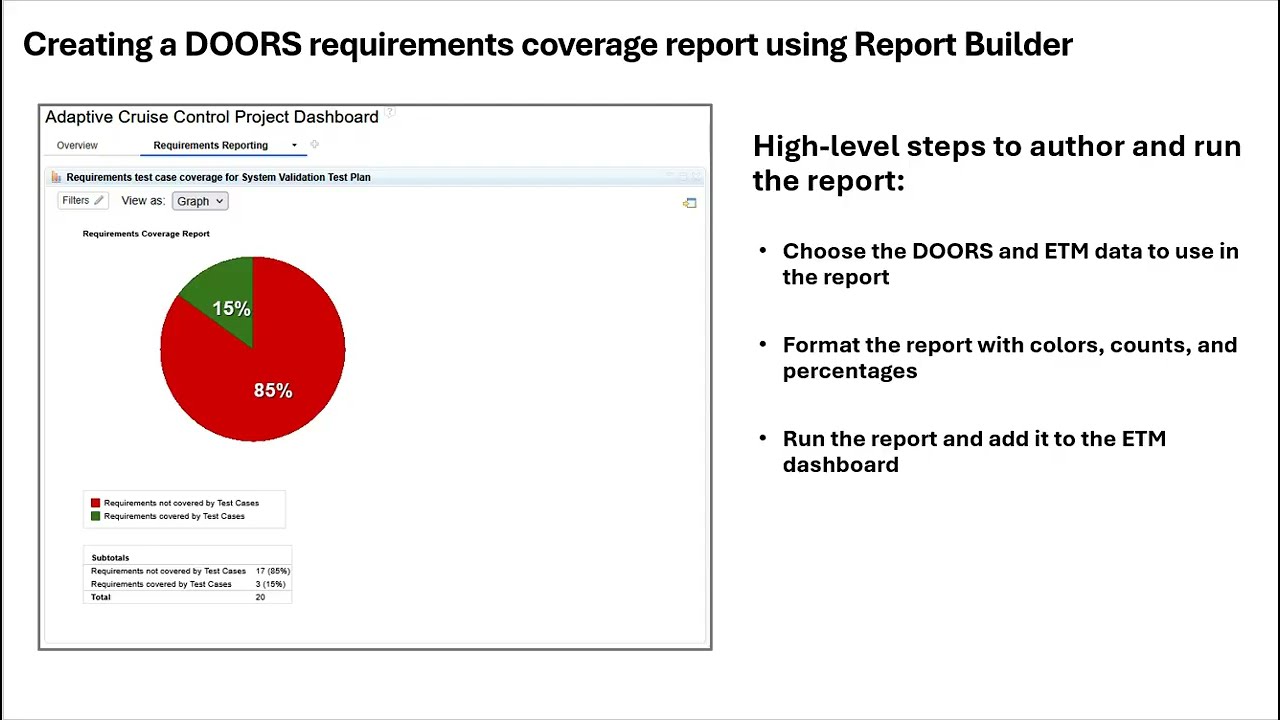The width and height of the screenshot is (1280, 720).
Task: Click the 'Total' row label in subtotals
Action: point(101,597)
